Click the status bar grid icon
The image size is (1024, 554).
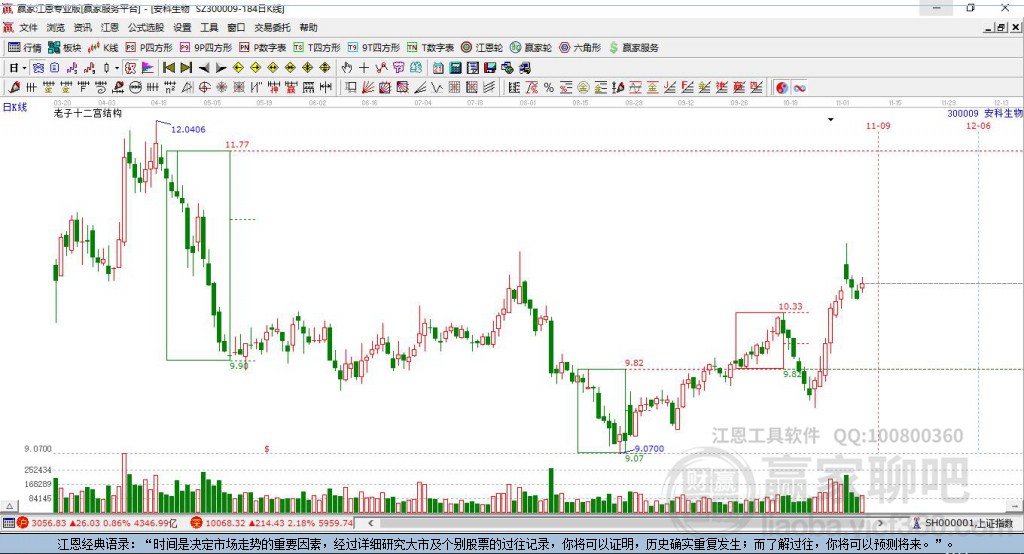(8, 523)
